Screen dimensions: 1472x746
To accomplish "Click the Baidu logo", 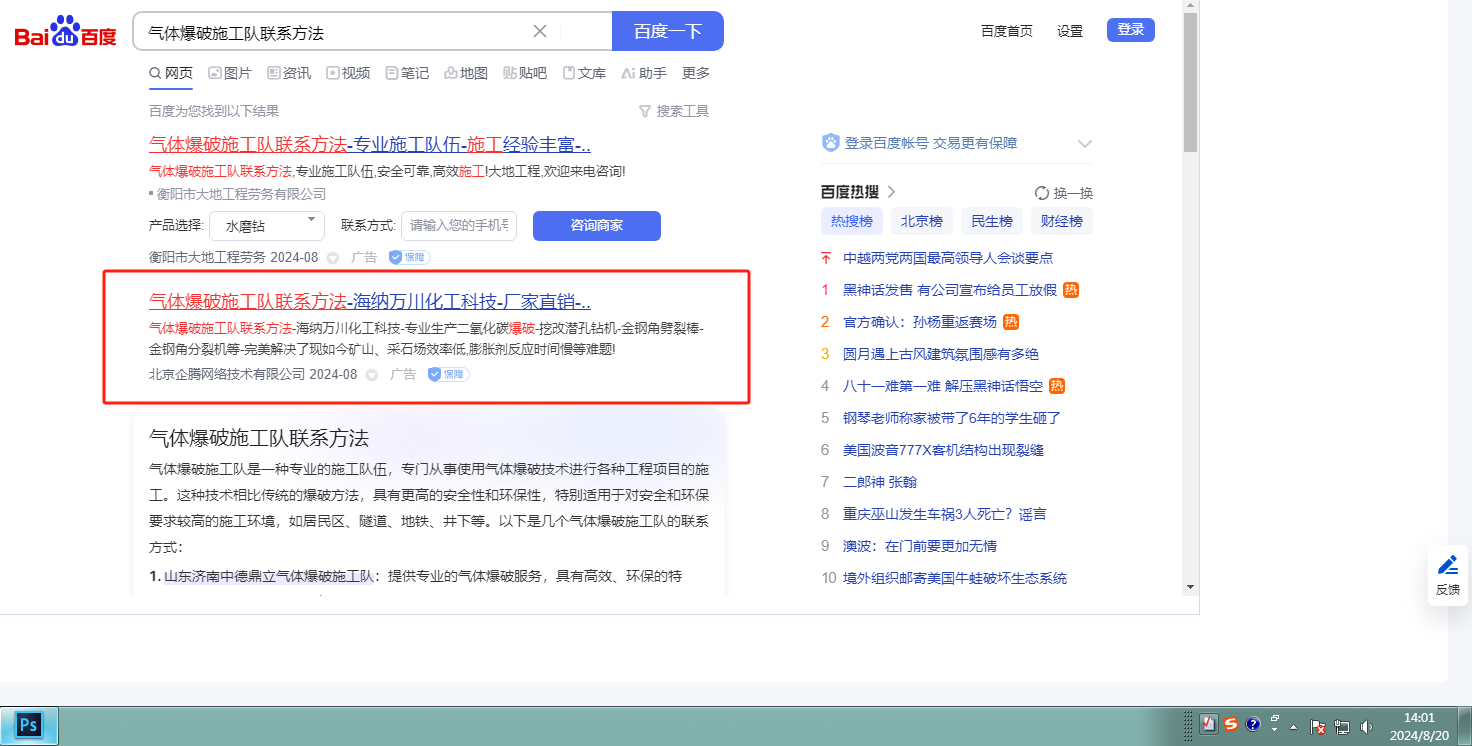I will (x=65, y=32).
